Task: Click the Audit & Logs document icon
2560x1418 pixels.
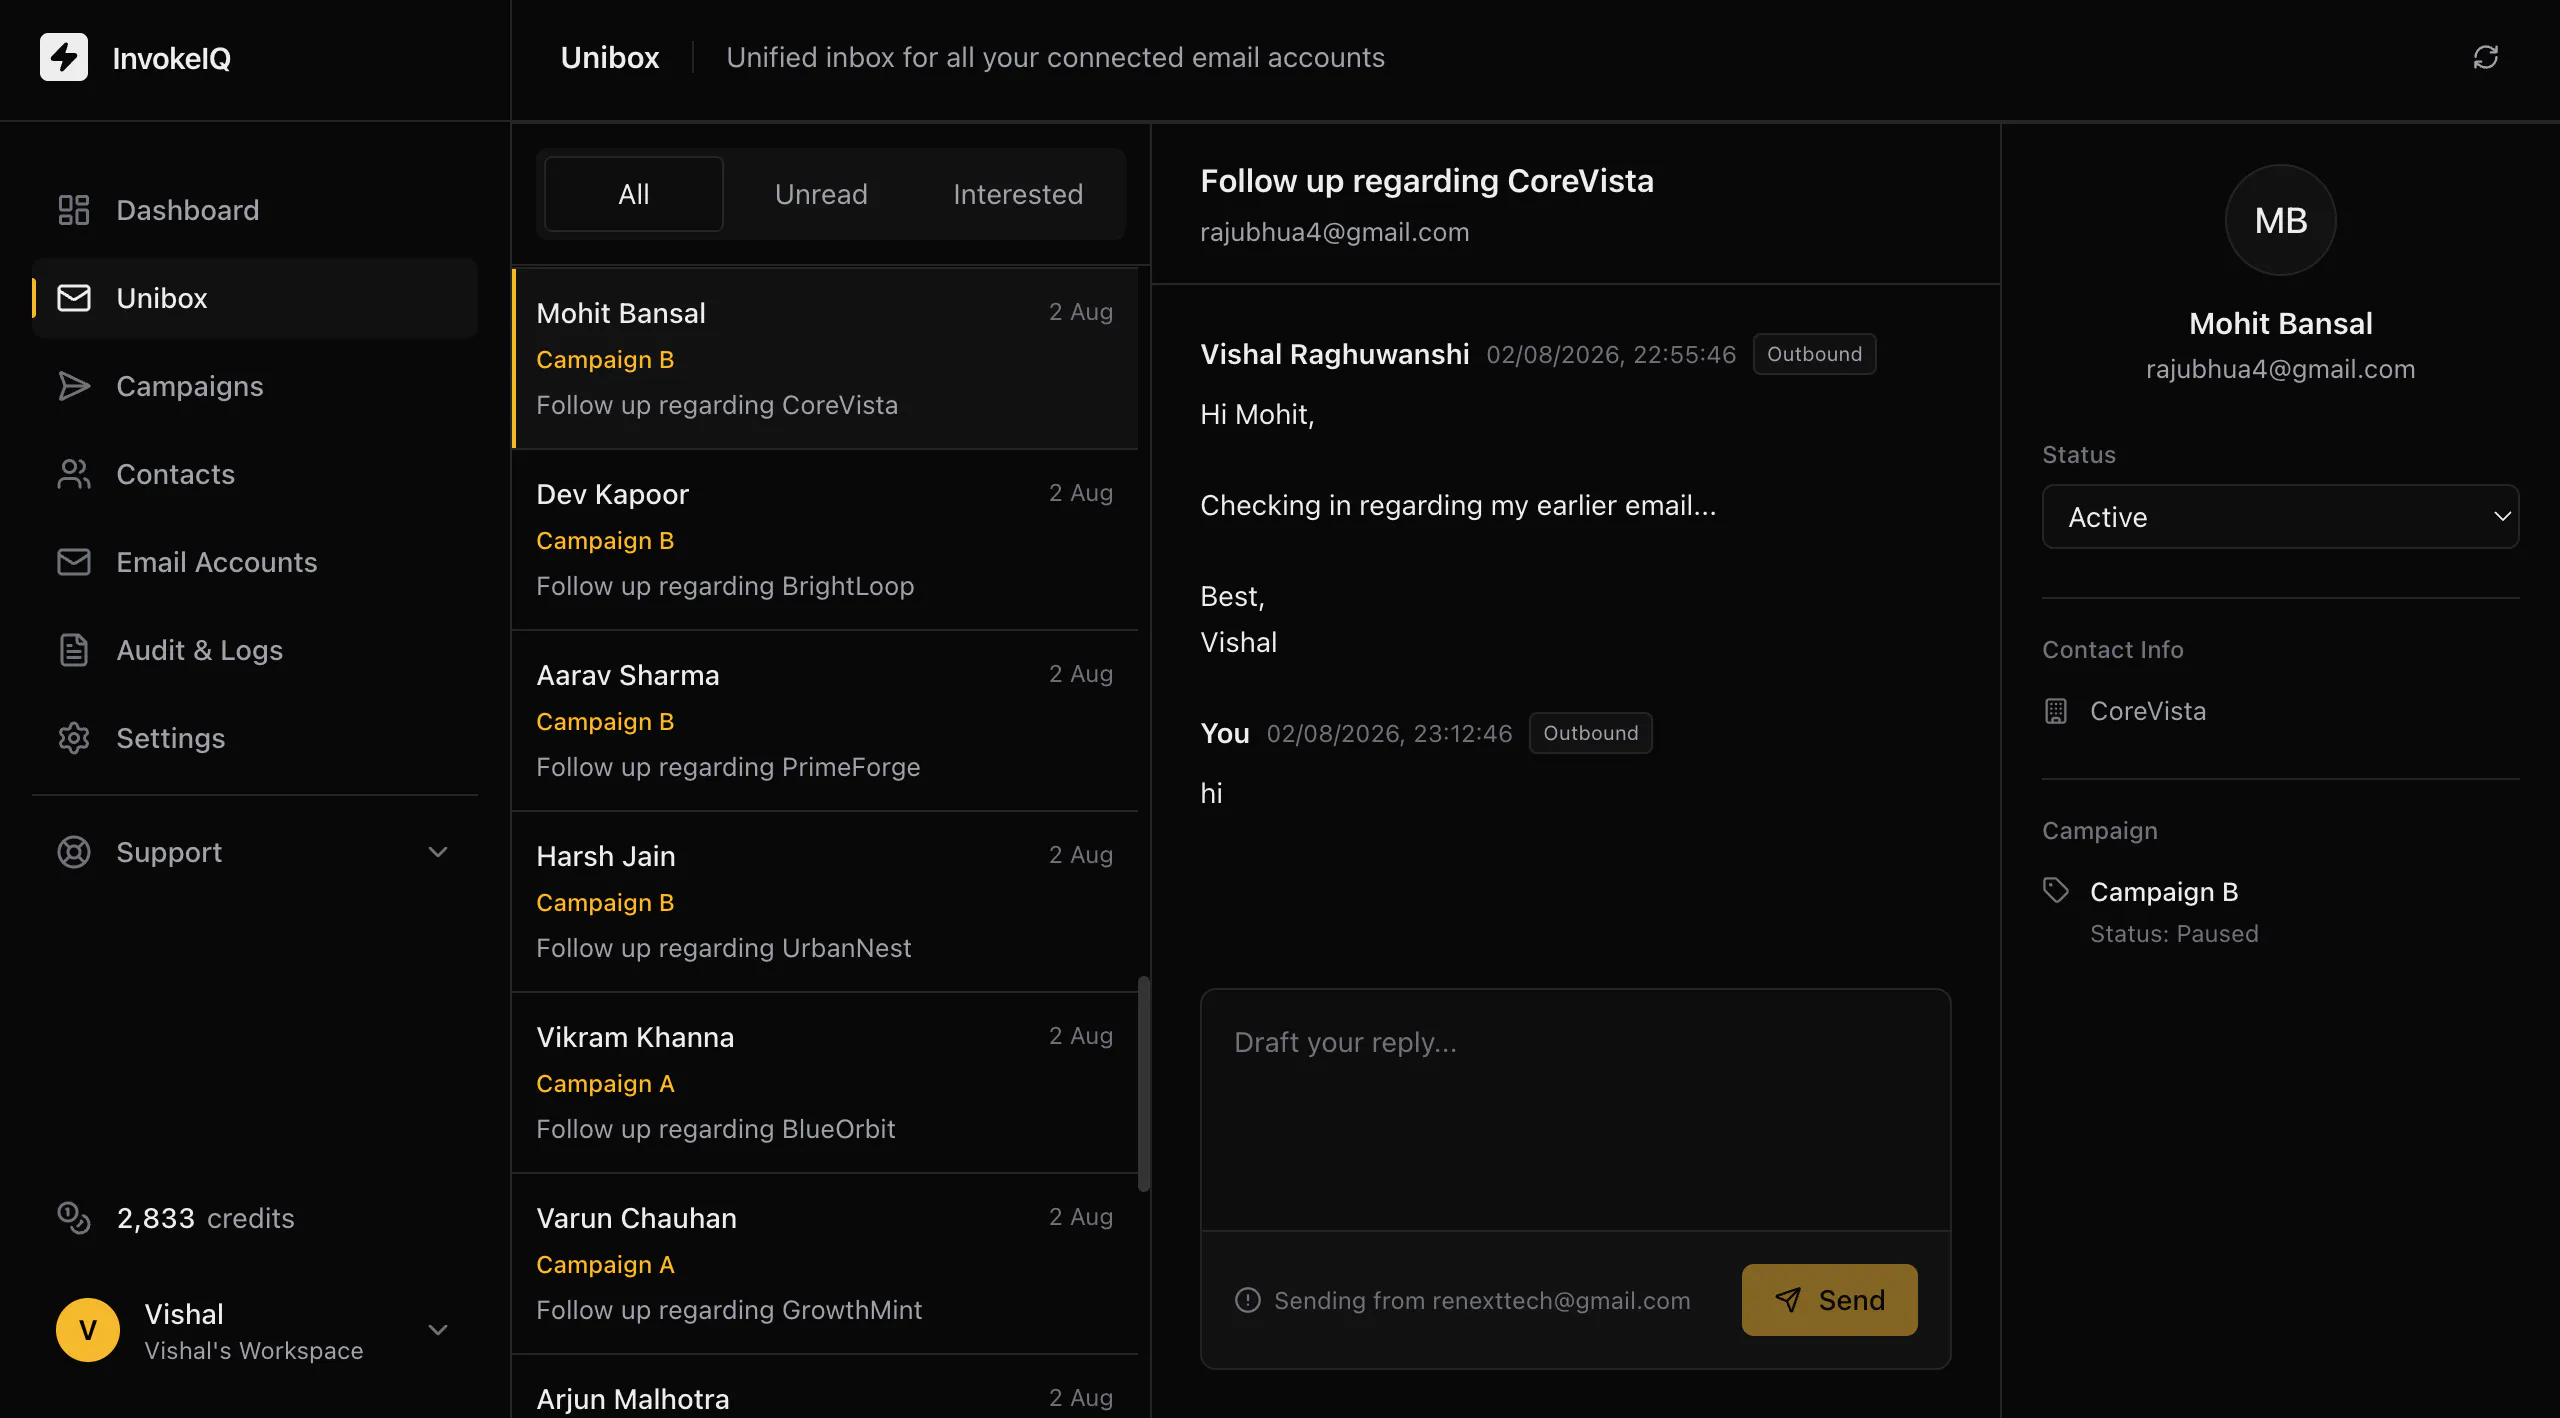Action: (74, 650)
